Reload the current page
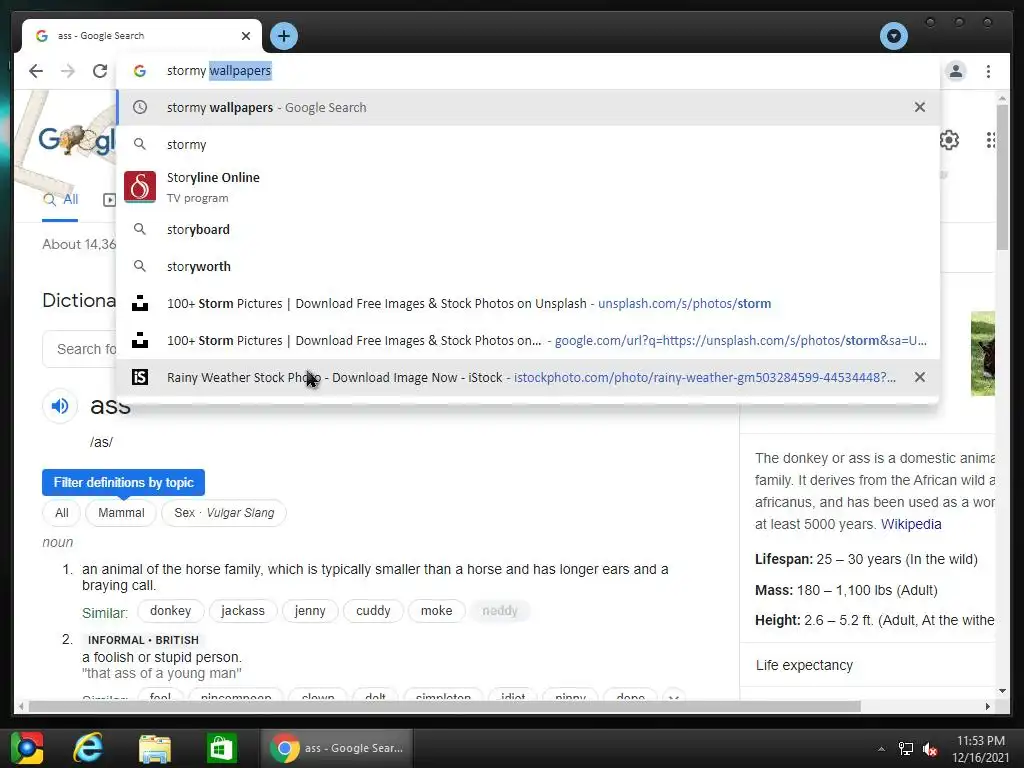 [99, 71]
